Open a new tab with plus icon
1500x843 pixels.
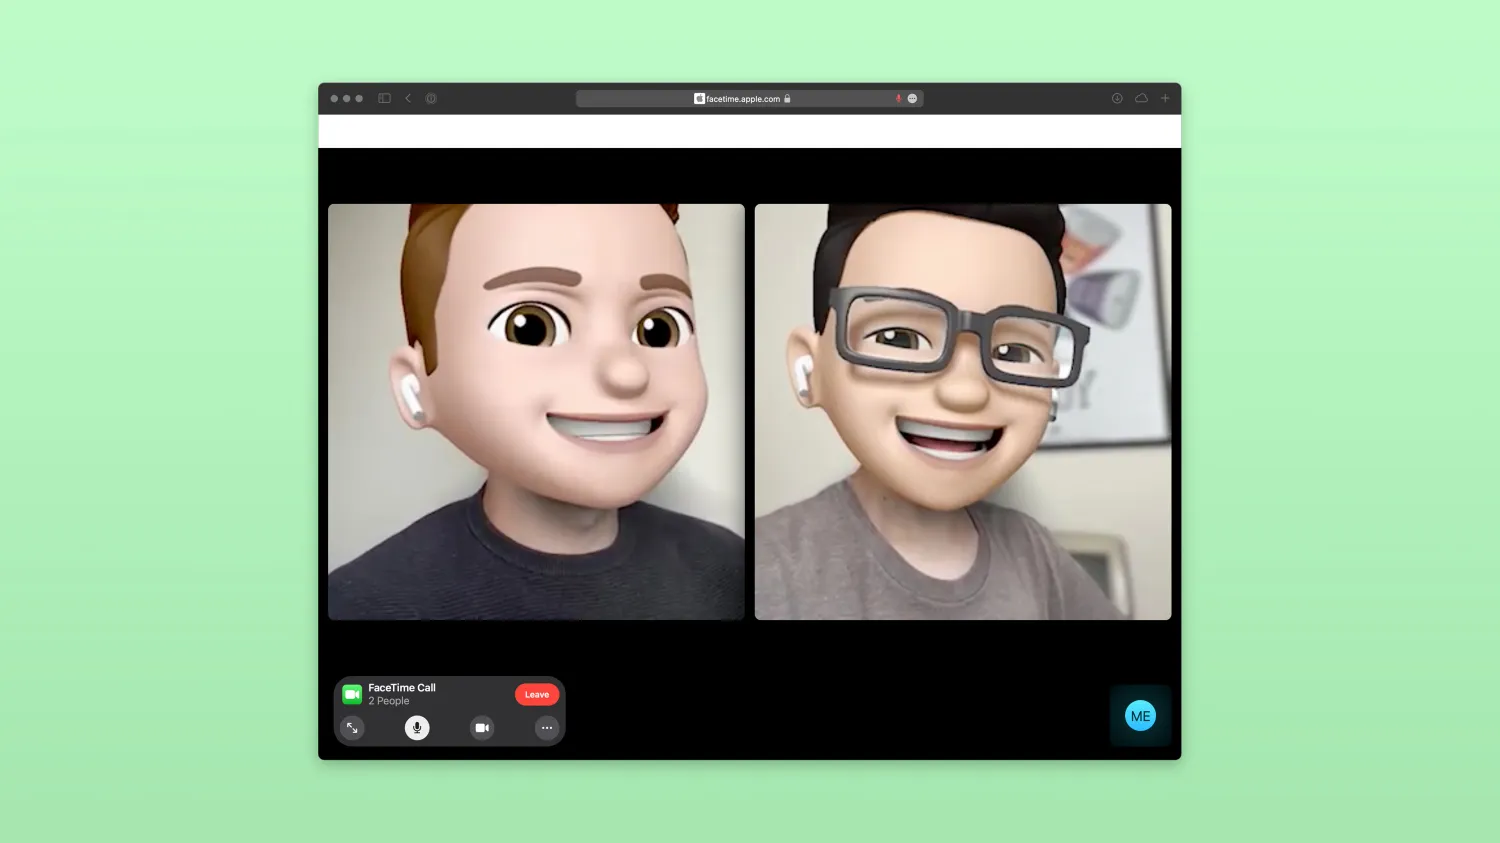1165,98
